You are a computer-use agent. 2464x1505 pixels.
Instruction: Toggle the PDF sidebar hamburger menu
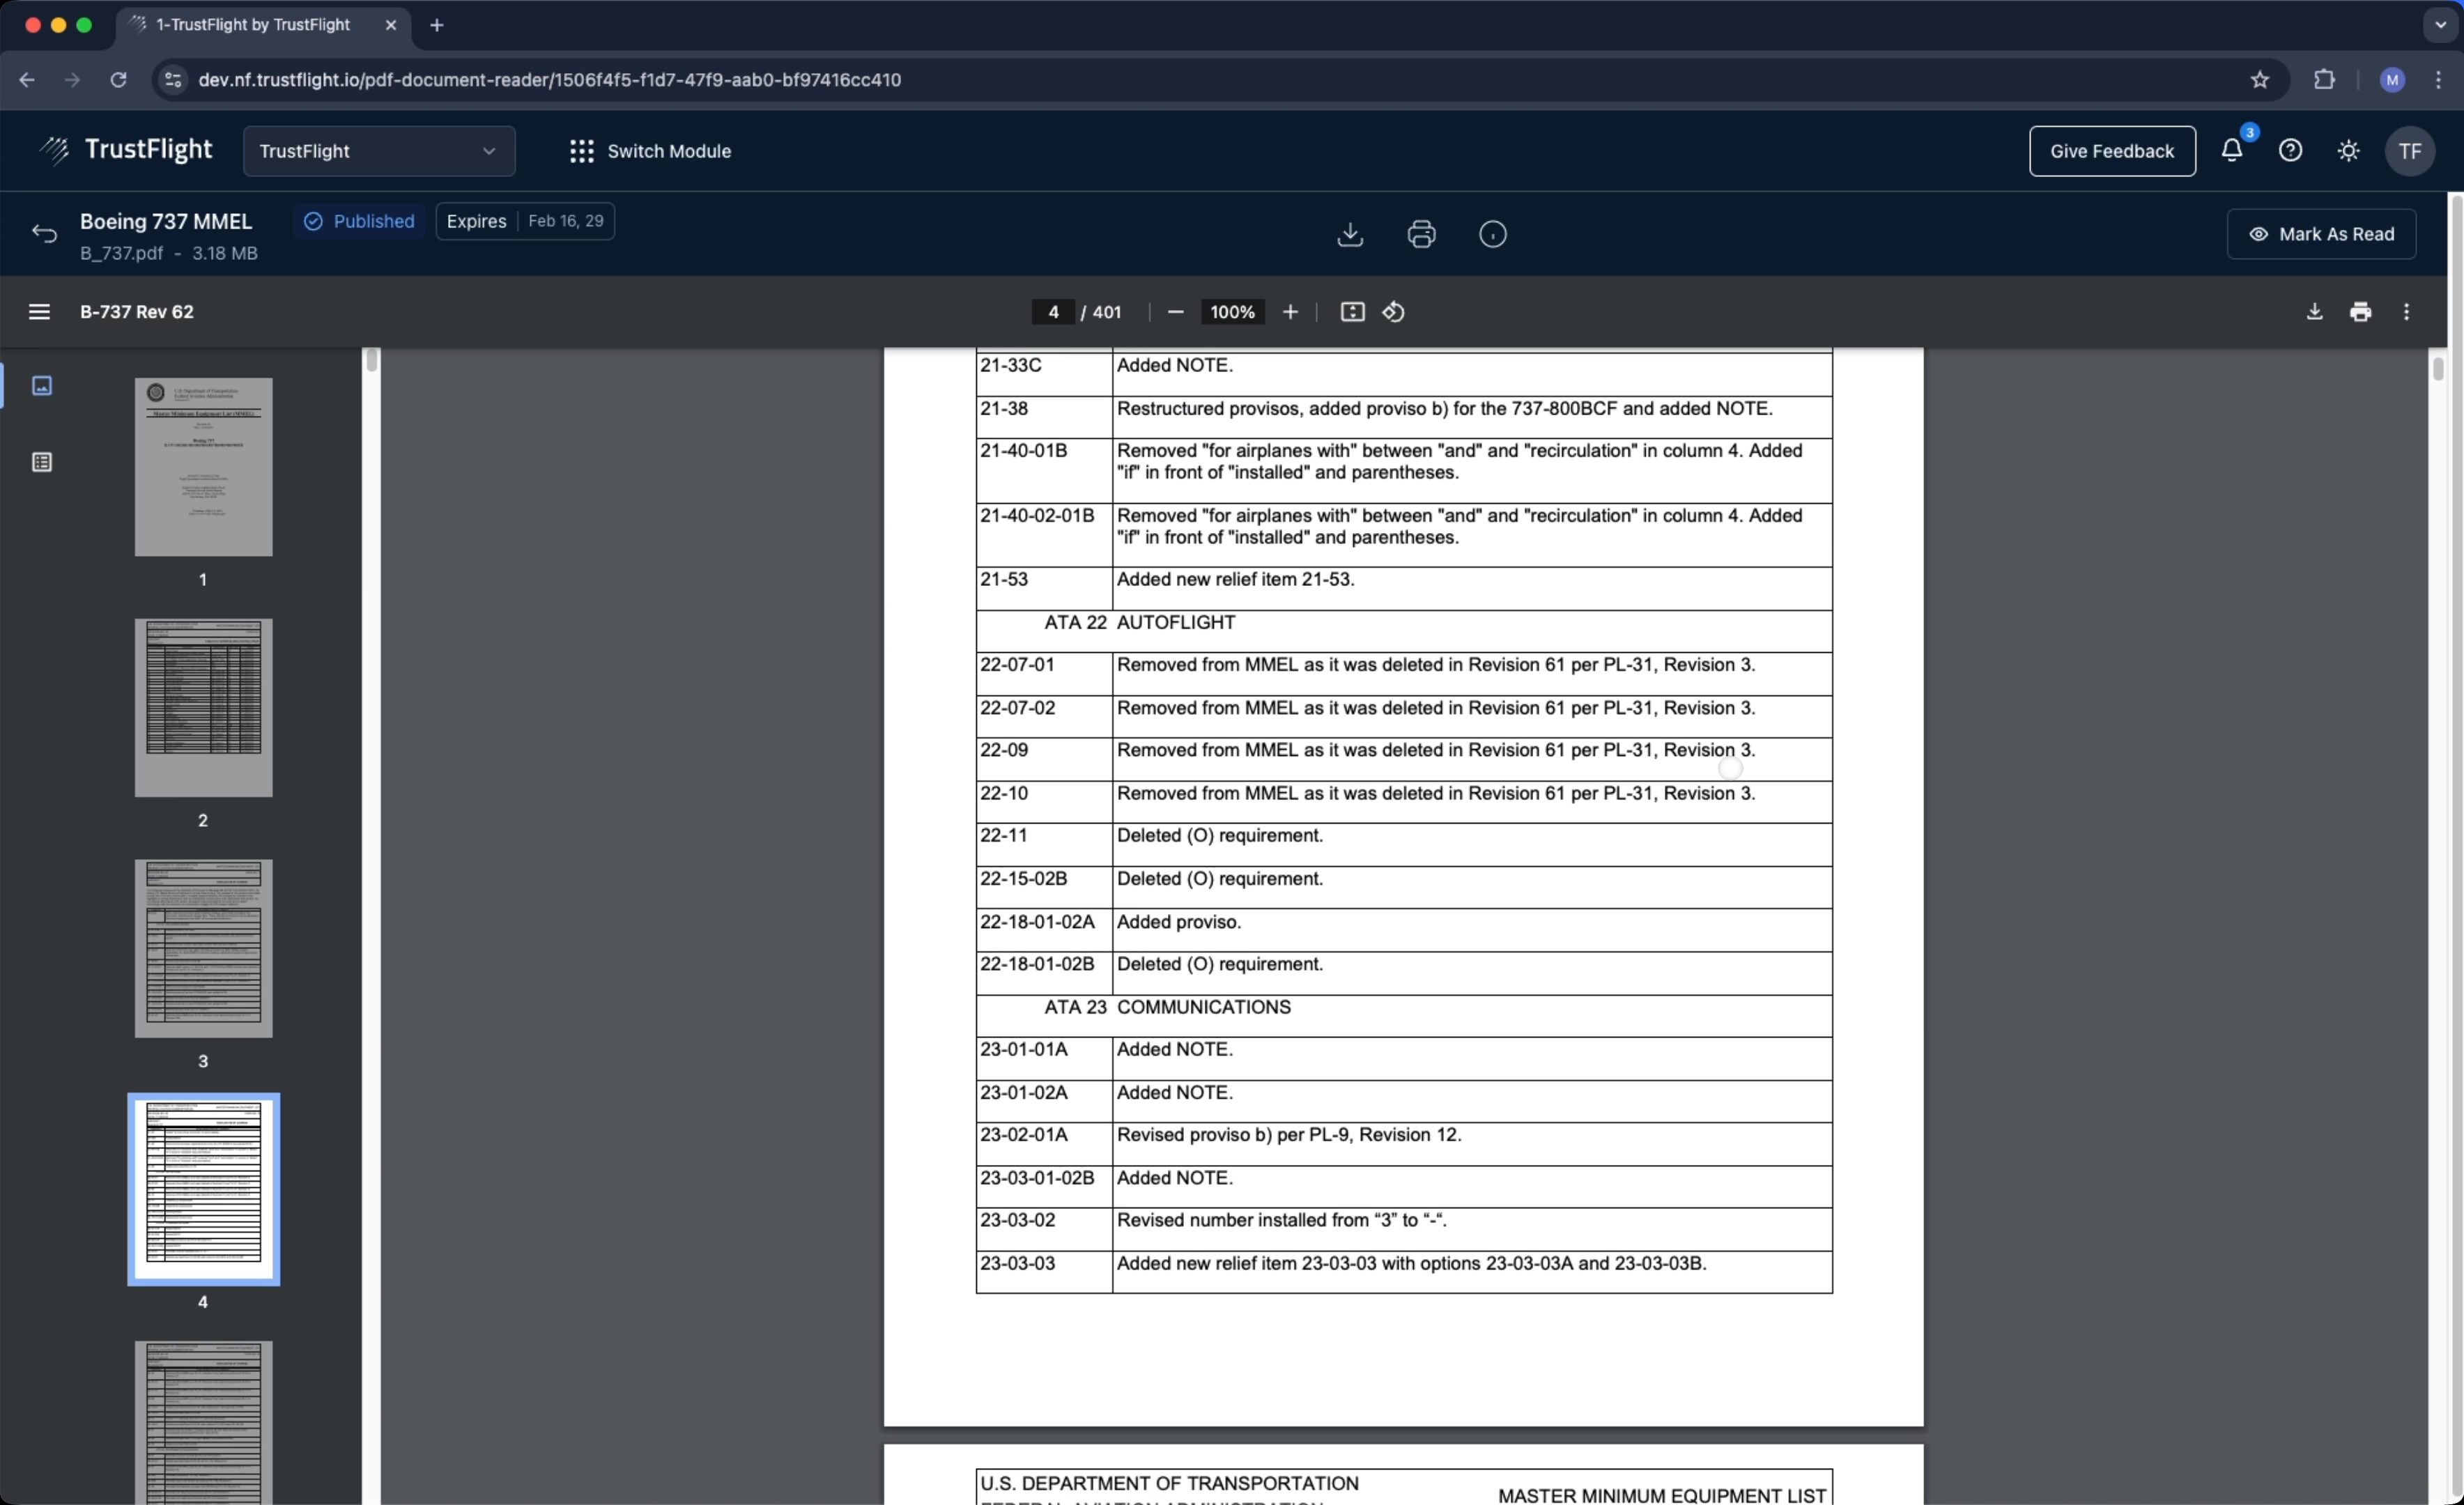point(39,312)
